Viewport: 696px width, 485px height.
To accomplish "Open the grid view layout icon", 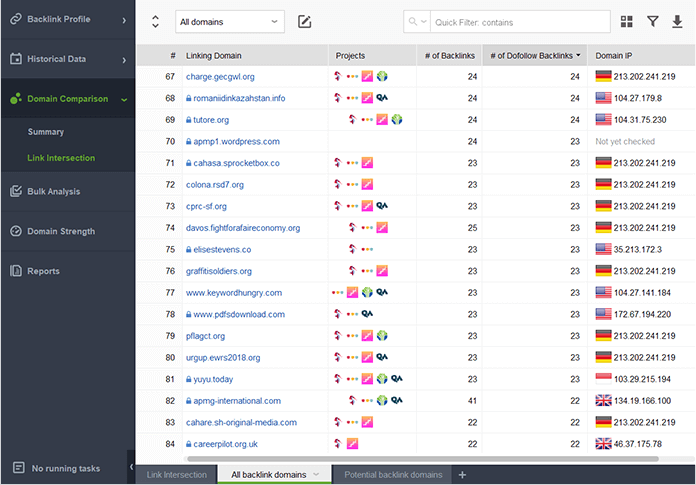I will coord(627,22).
